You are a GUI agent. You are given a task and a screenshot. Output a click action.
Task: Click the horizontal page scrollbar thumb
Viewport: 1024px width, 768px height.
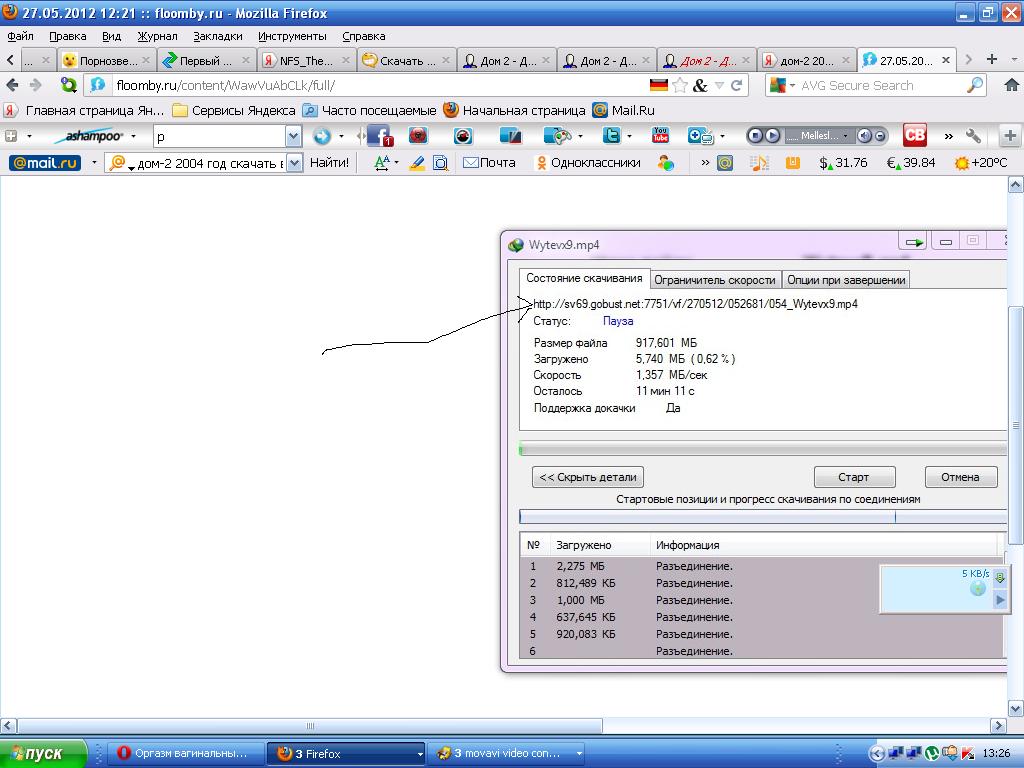pyautogui.click(x=310, y=726)
